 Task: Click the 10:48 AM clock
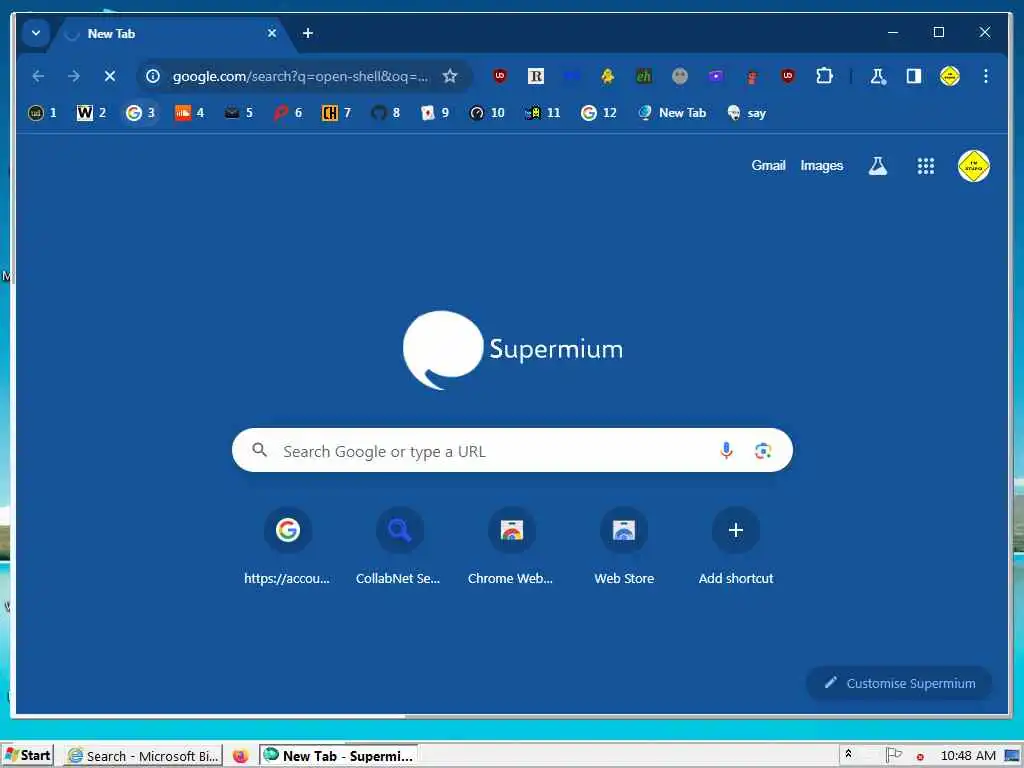(968, 756)
